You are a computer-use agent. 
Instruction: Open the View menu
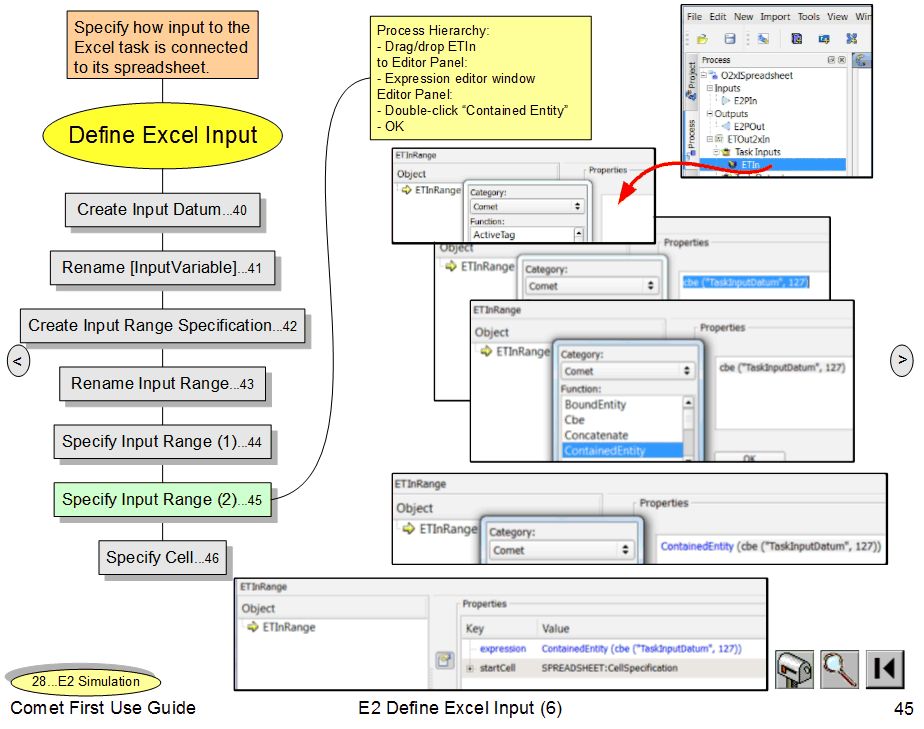pos(837,17)
